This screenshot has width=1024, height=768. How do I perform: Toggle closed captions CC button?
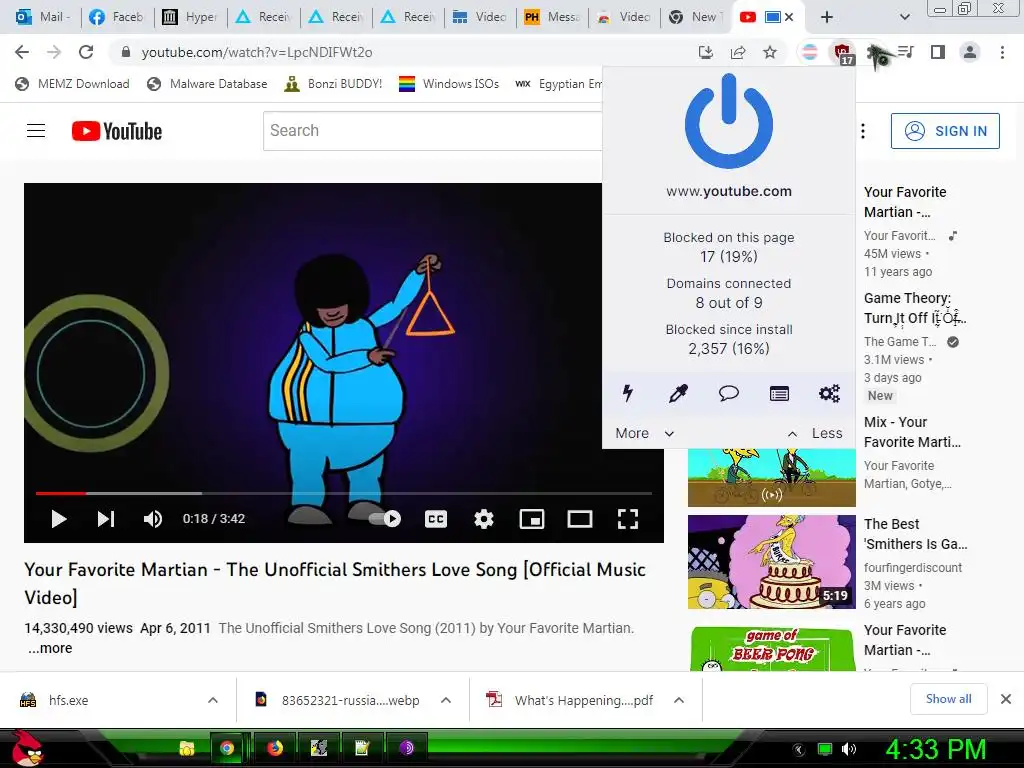436,519
